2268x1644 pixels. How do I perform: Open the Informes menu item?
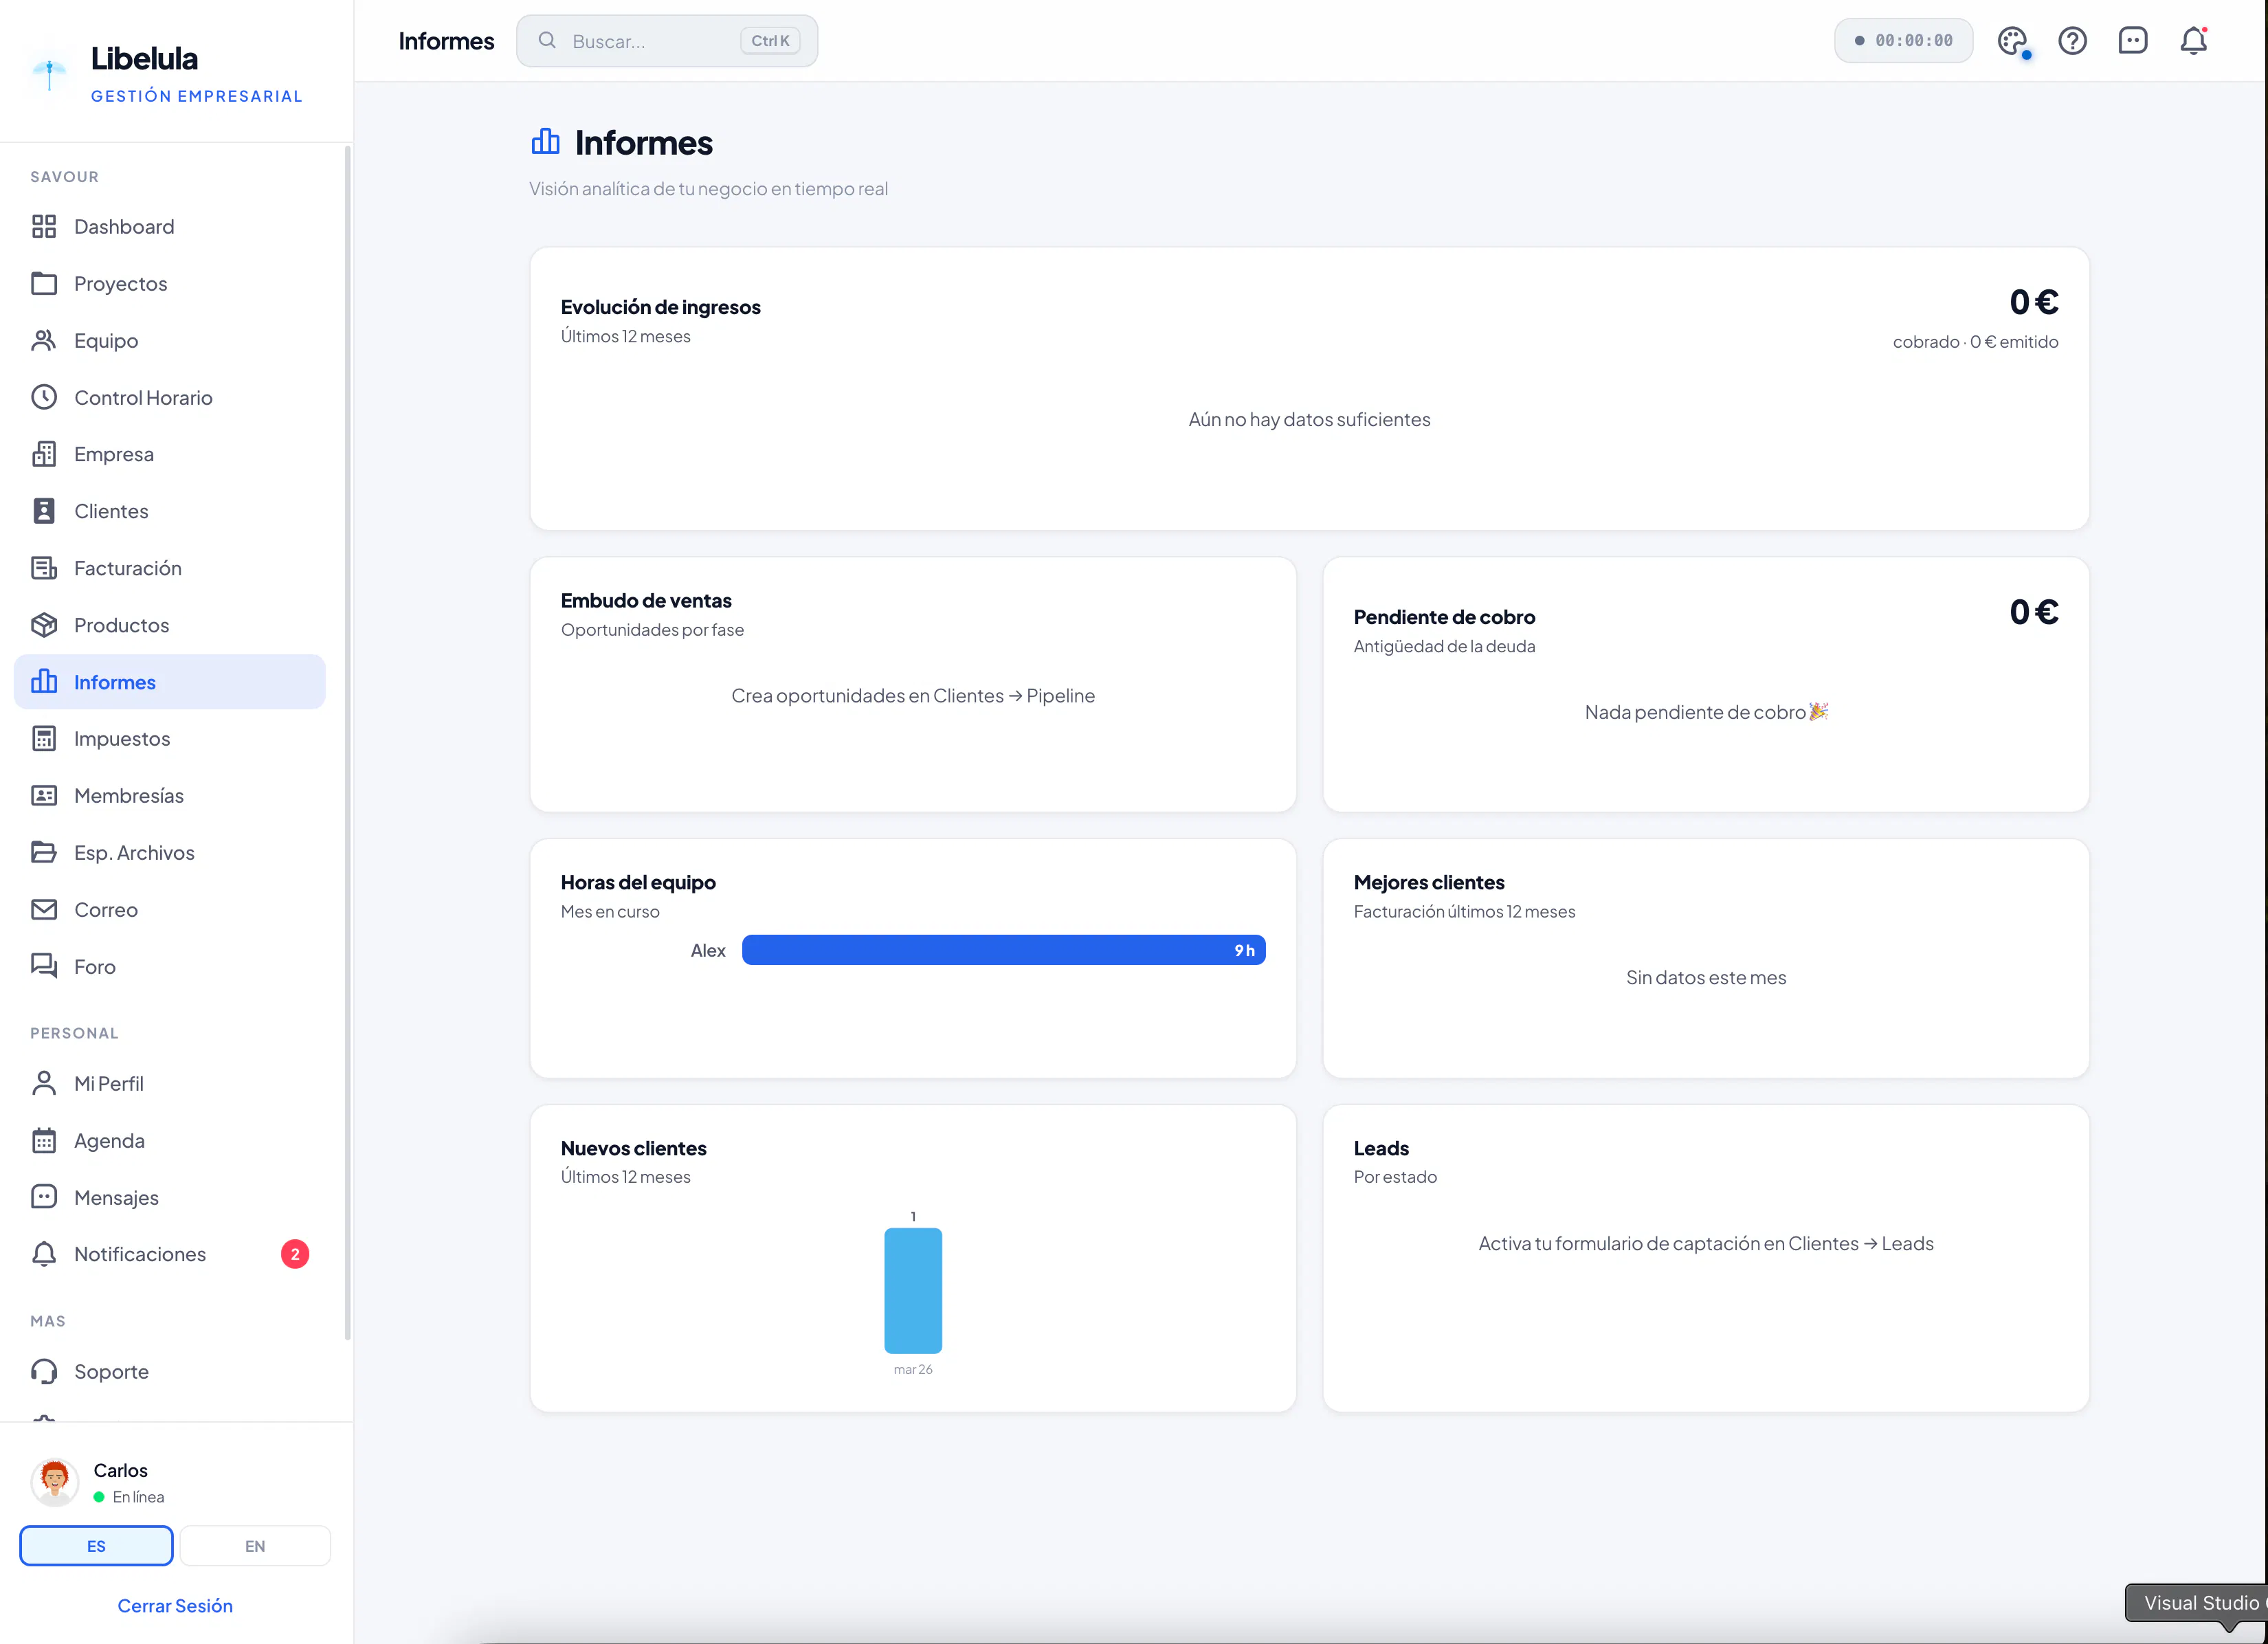(x=170, y=682)
